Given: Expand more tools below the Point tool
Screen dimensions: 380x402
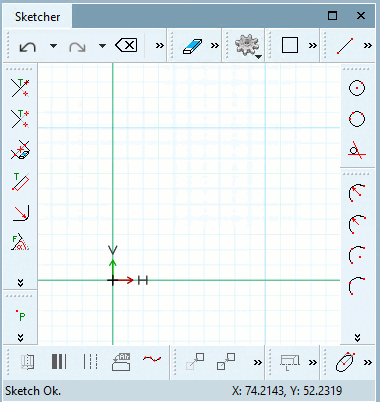Looking at the screenshot, I should 20,338.
